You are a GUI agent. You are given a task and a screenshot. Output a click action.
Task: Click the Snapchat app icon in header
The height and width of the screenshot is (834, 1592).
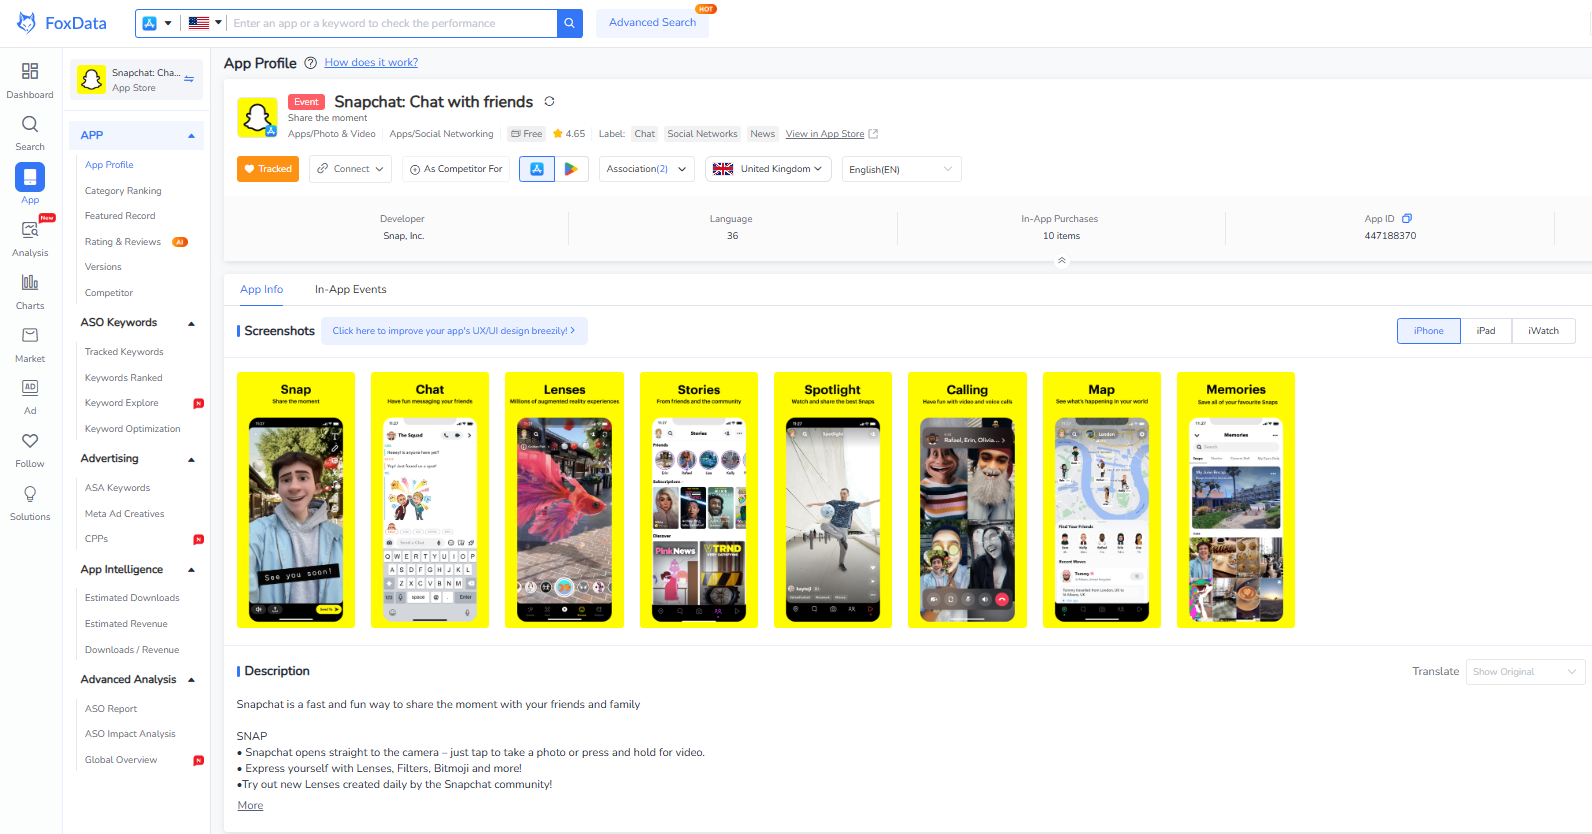[257, 117]
